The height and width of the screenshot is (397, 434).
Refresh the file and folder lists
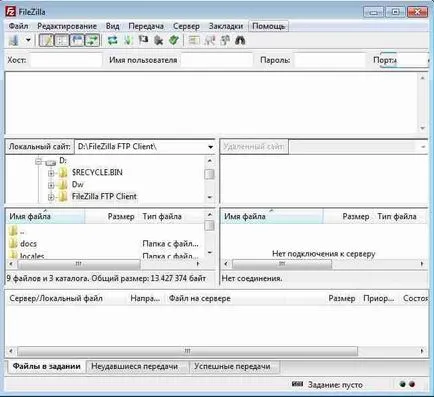113,40
